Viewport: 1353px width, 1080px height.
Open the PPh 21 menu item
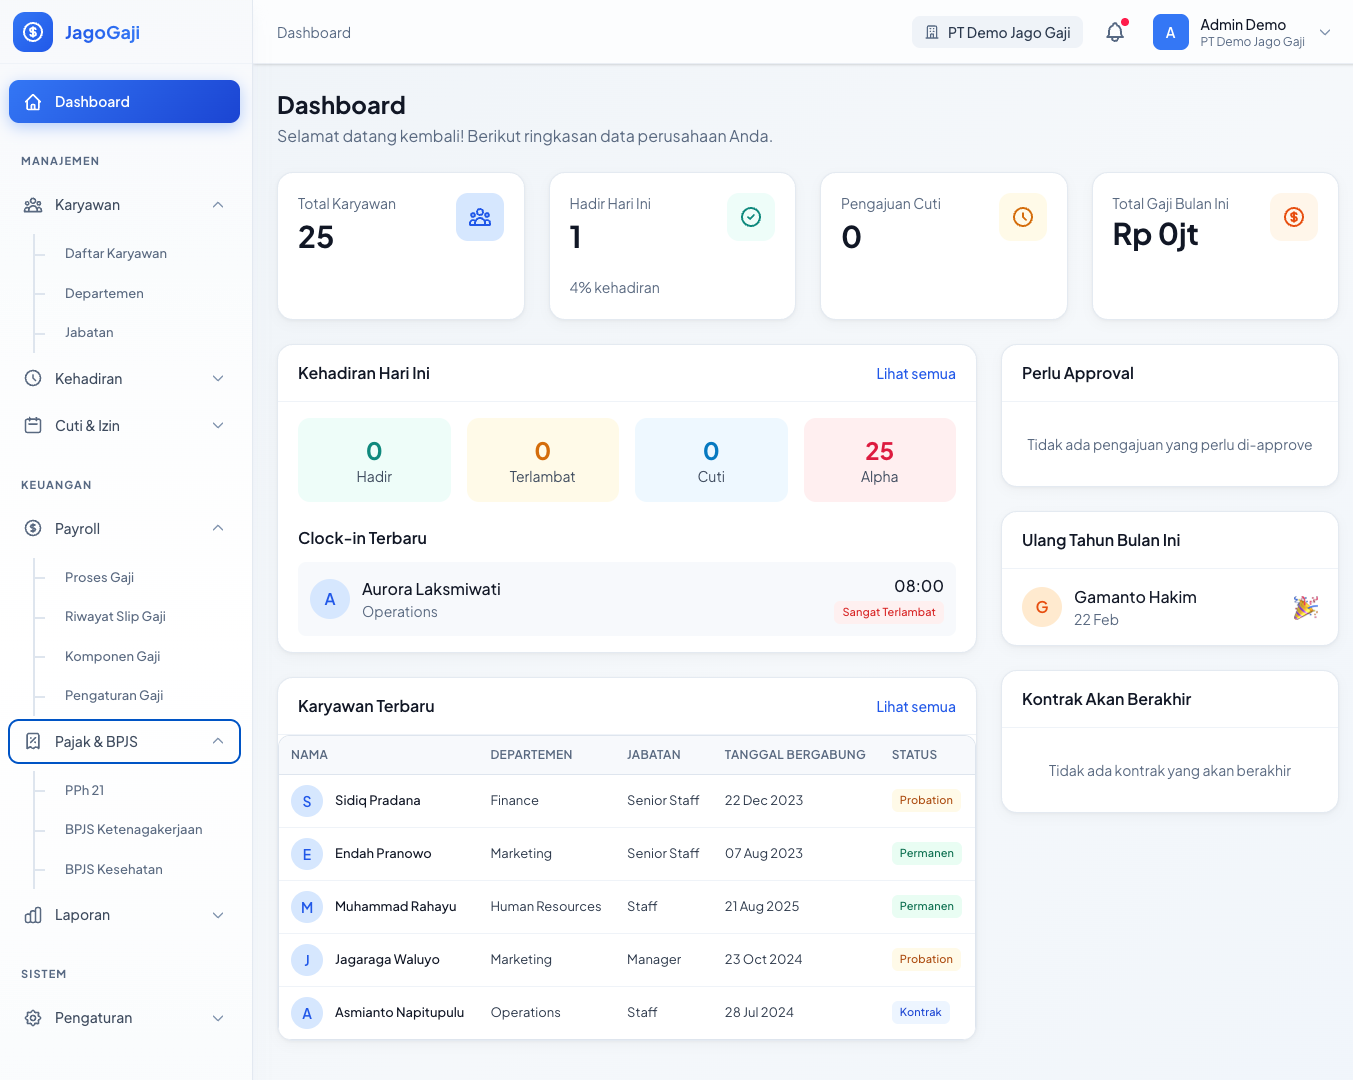(84, 790)
